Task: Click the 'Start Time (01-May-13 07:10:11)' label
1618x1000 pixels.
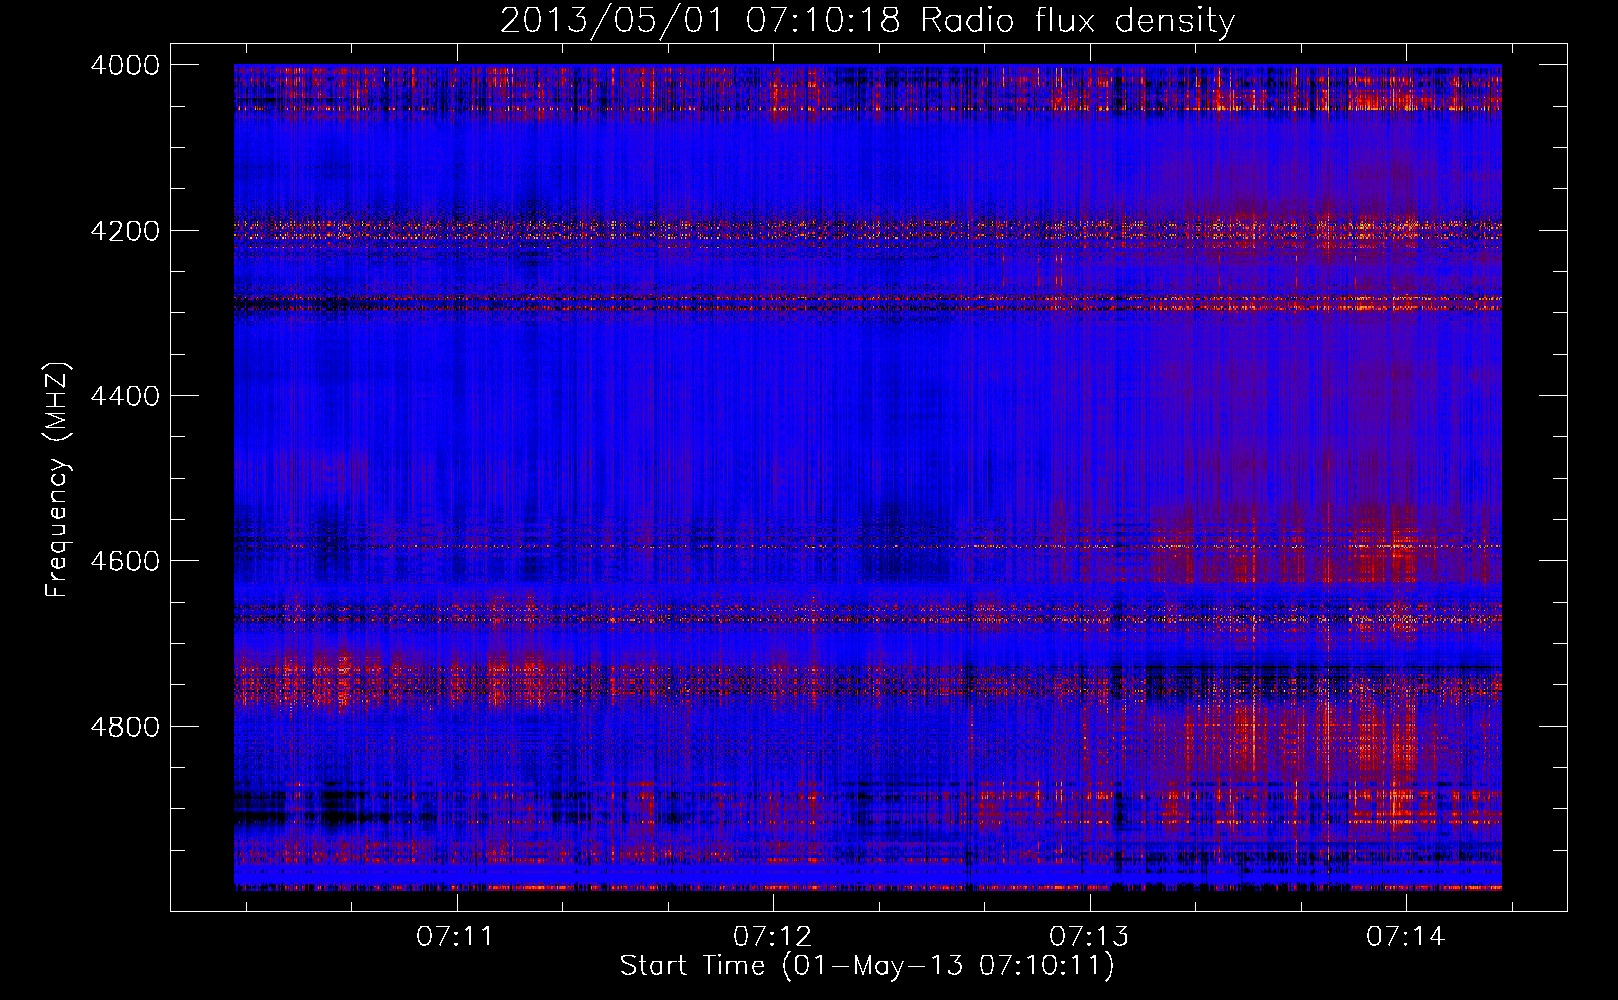Action: 867,966
